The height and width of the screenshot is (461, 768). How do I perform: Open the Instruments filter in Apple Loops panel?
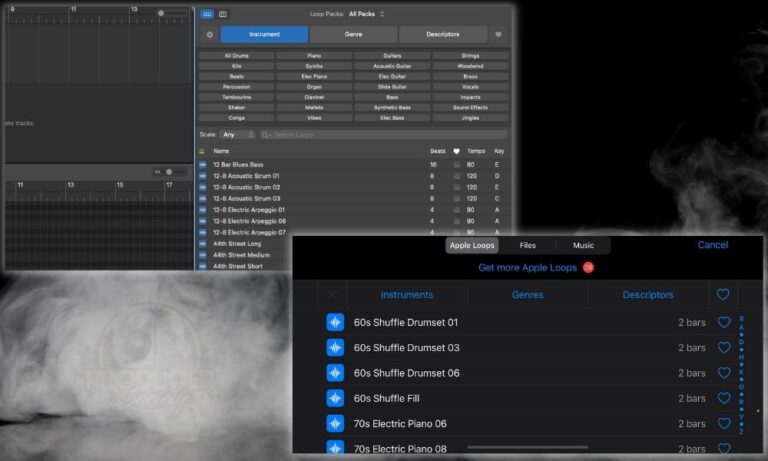click(x=407, y=295)
